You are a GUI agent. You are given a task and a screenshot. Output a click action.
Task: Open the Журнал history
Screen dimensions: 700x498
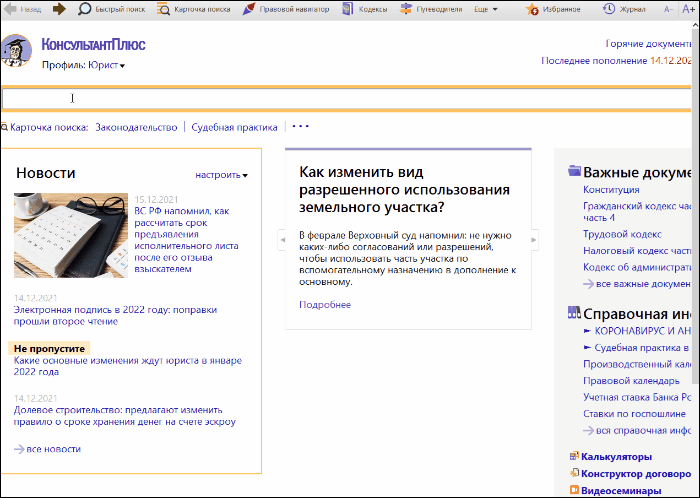(x=624, y=9)
